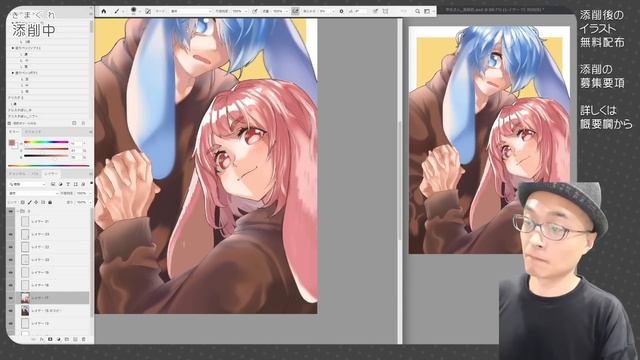640x360 pixels.
Task: Delete brush icon in Brushes panel
Action: click(x=83, y=123)
